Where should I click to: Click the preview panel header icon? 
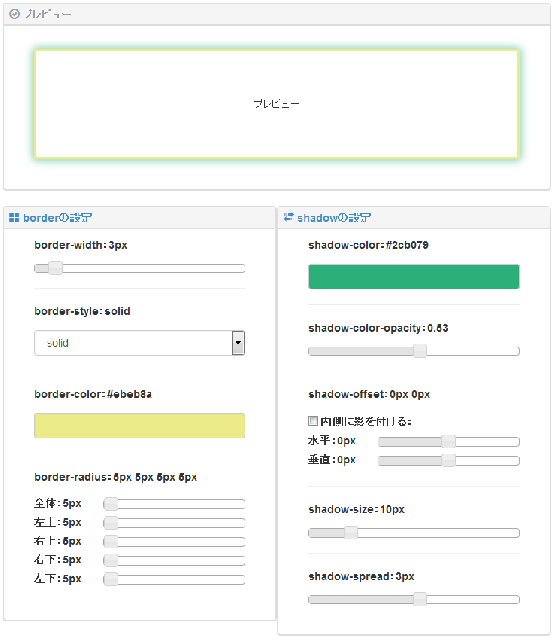point(14,14)
